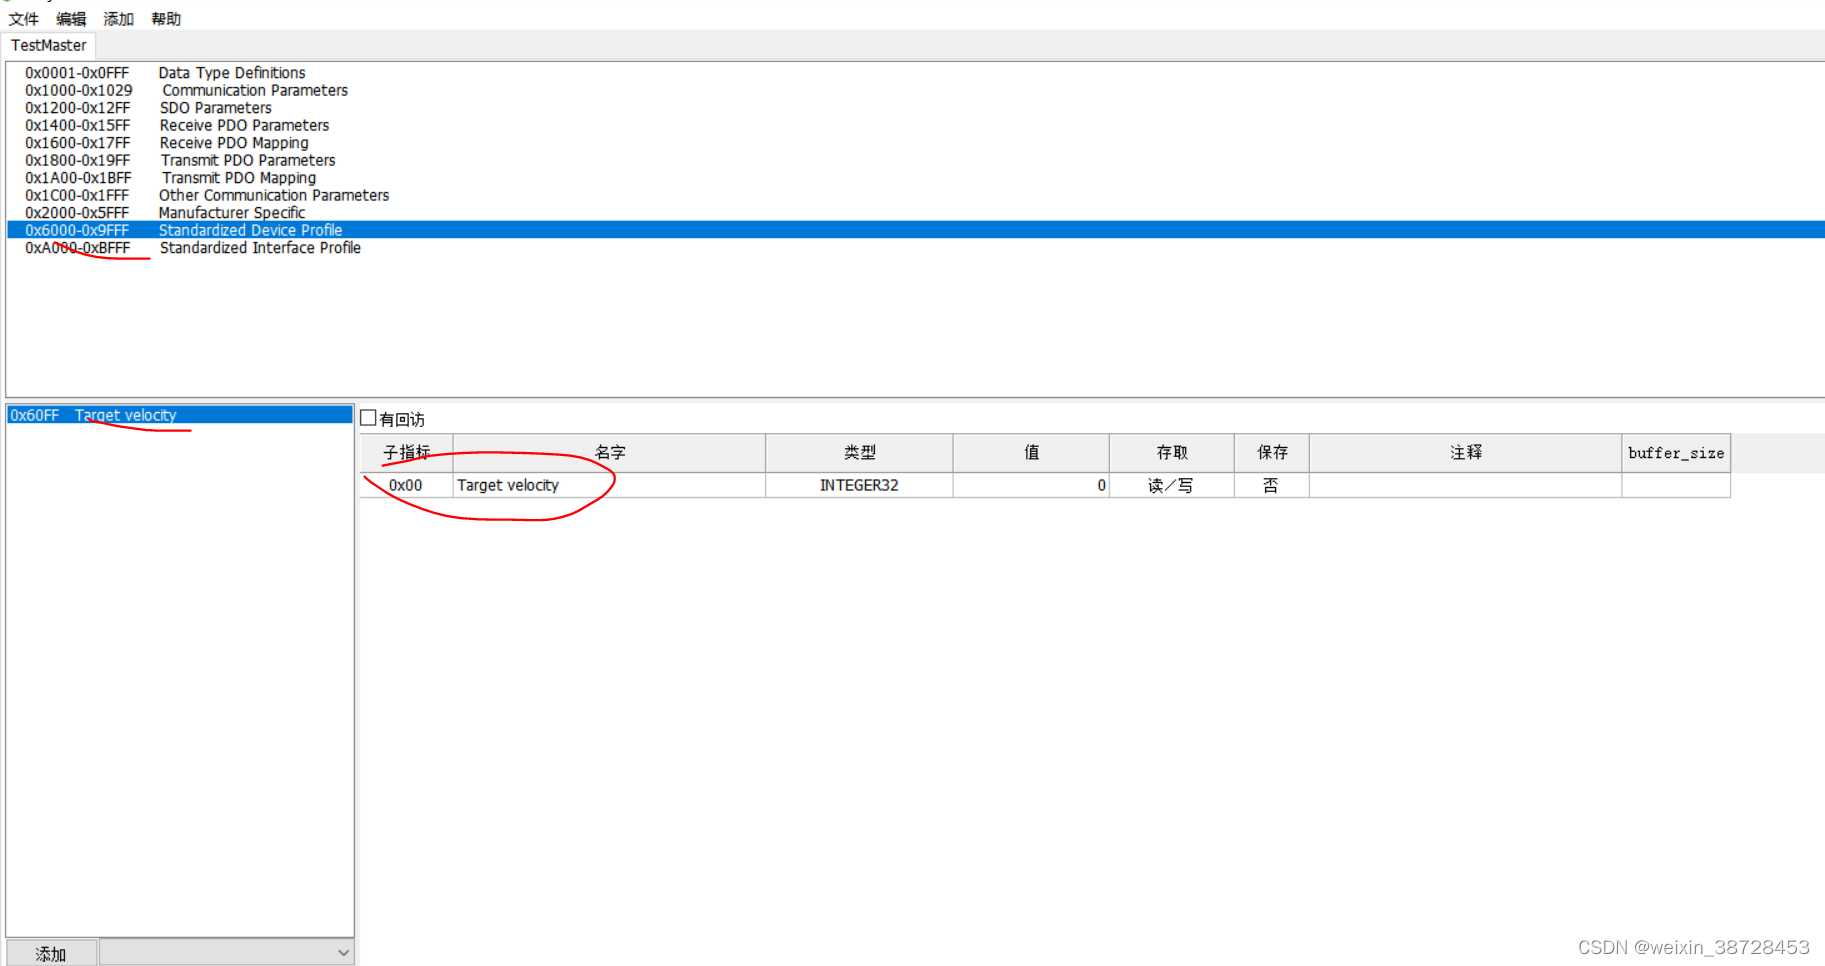Toggle the 有回访 checkbox
This screenshot has height=966, width=1825.
[x=368, y=418]
